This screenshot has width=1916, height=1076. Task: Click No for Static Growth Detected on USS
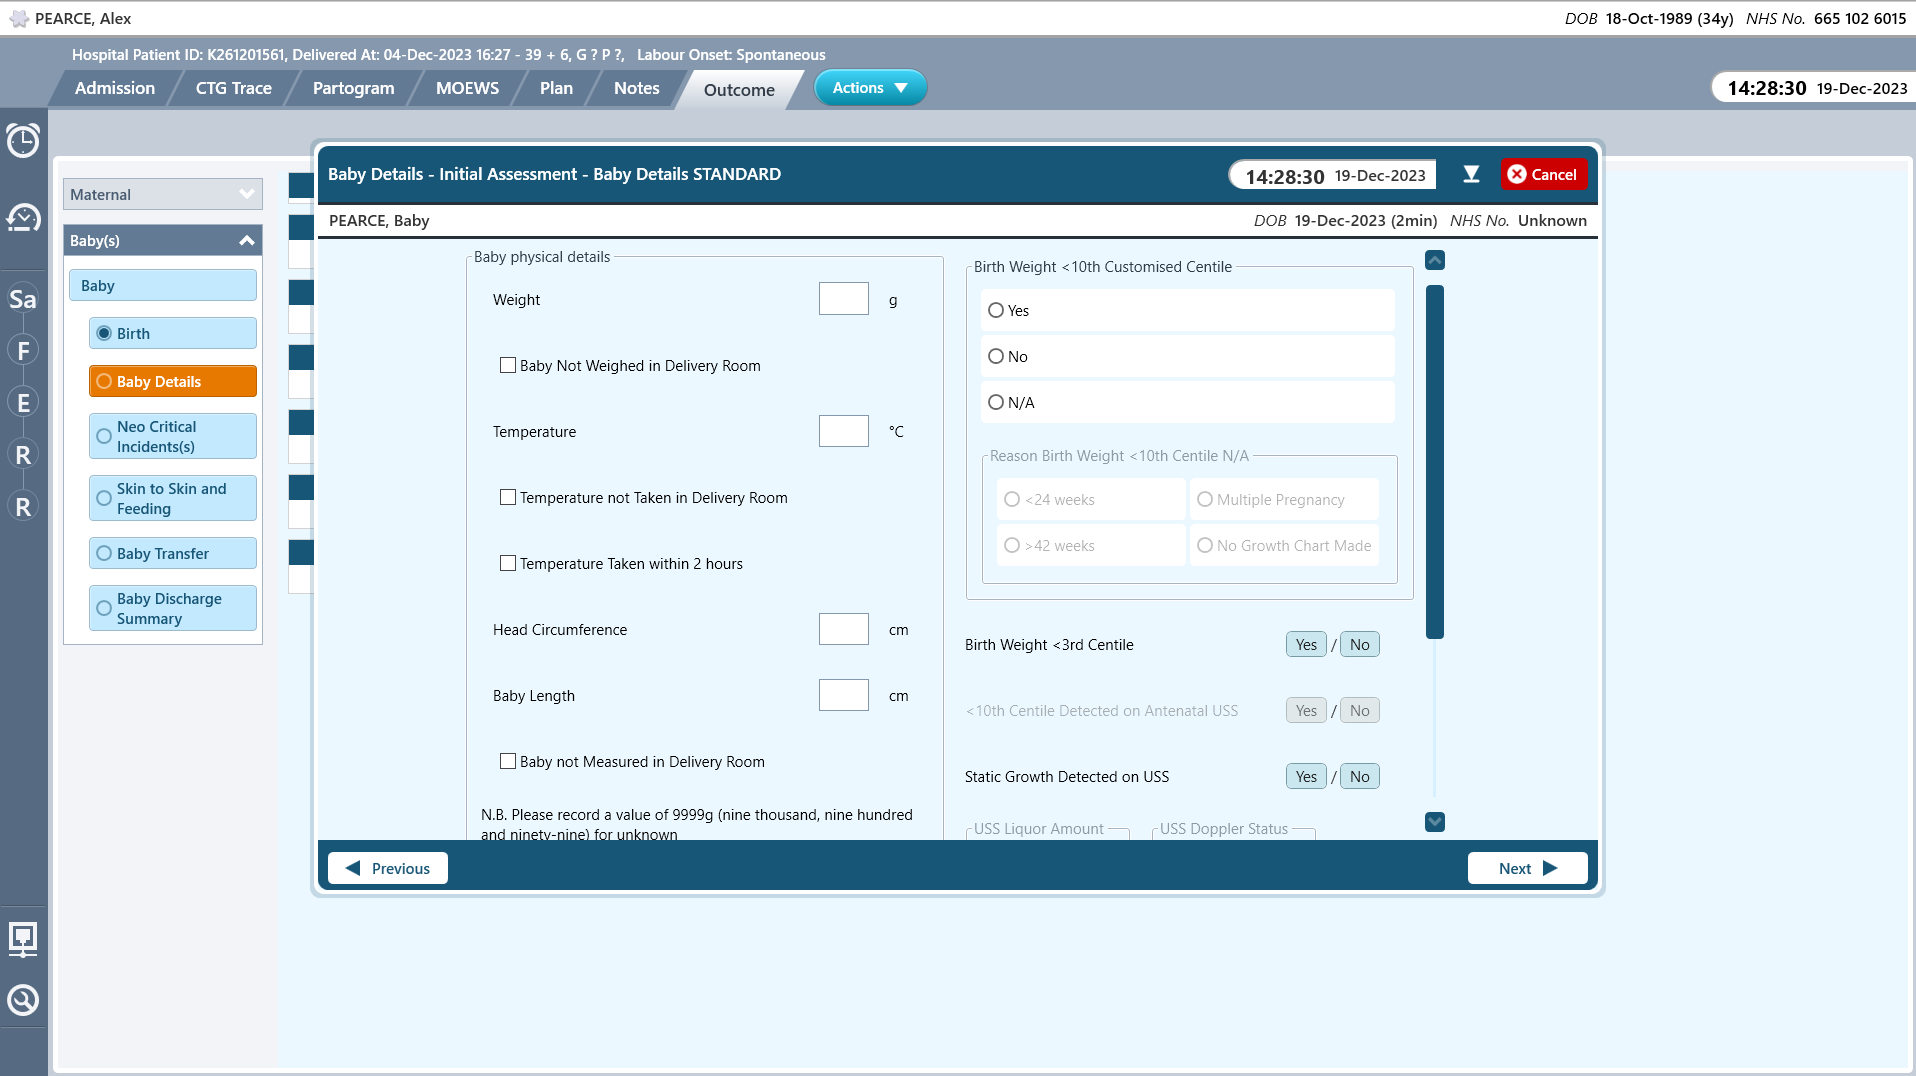click(x=1360, y=776)
